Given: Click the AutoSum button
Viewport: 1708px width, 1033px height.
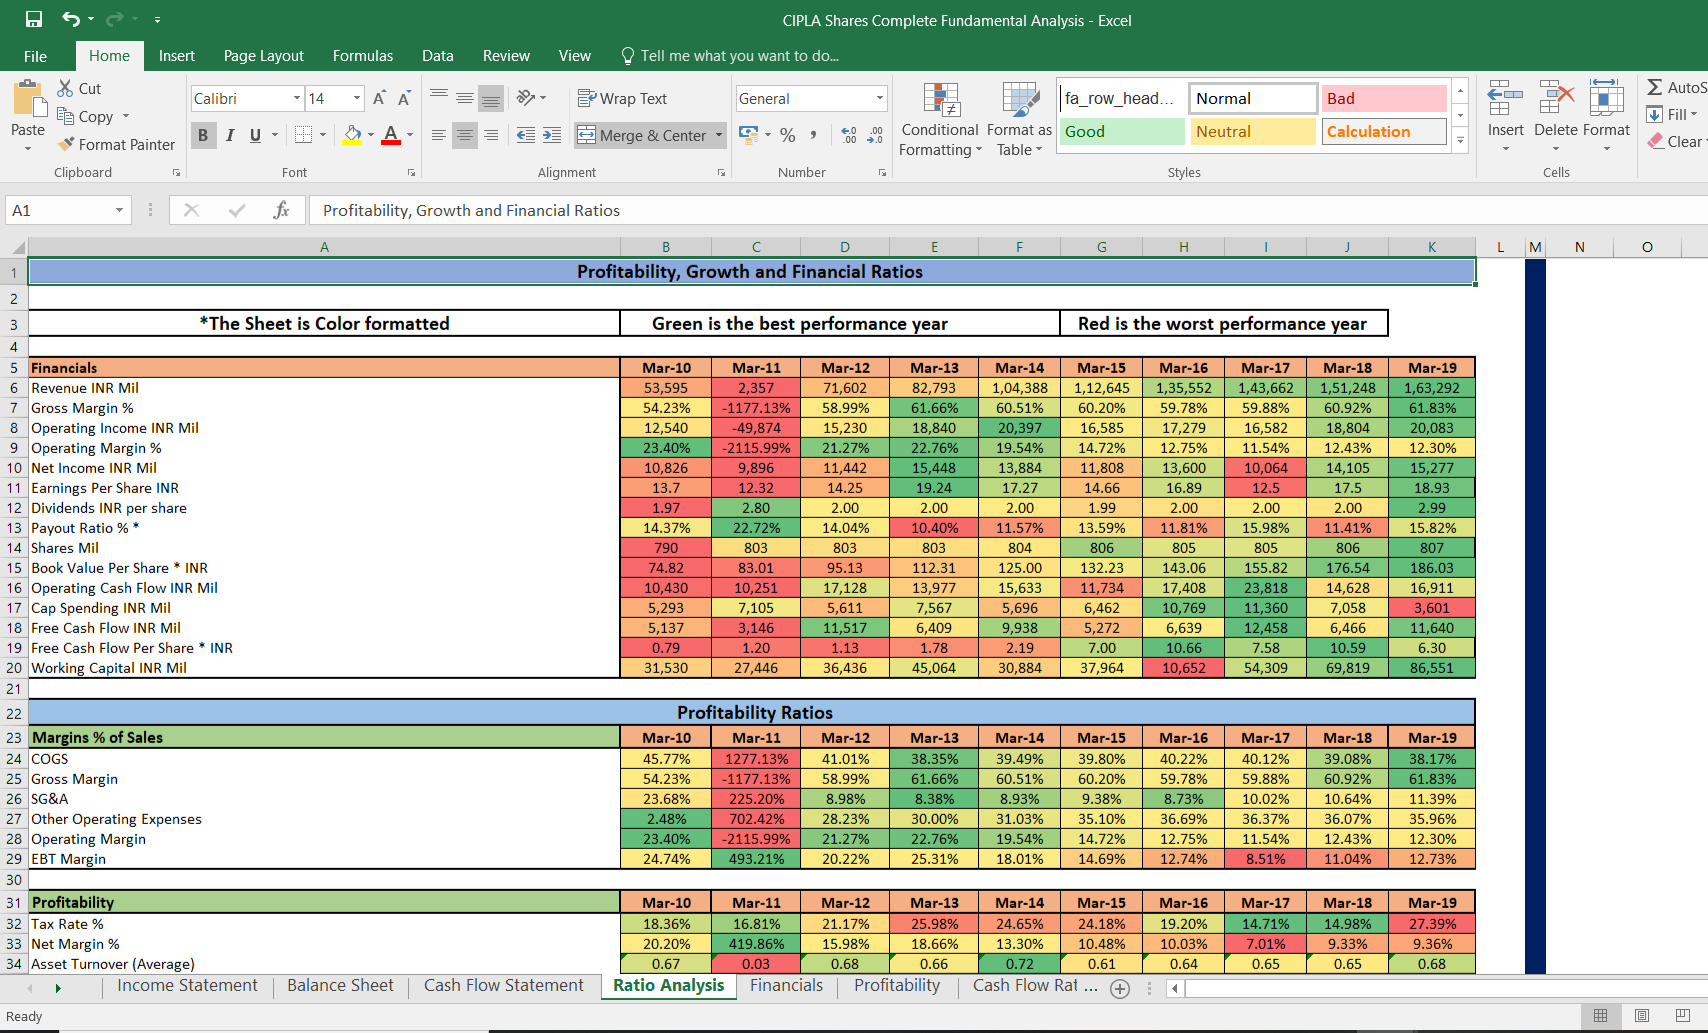Looking at the screenshot, I should 1675,88.
